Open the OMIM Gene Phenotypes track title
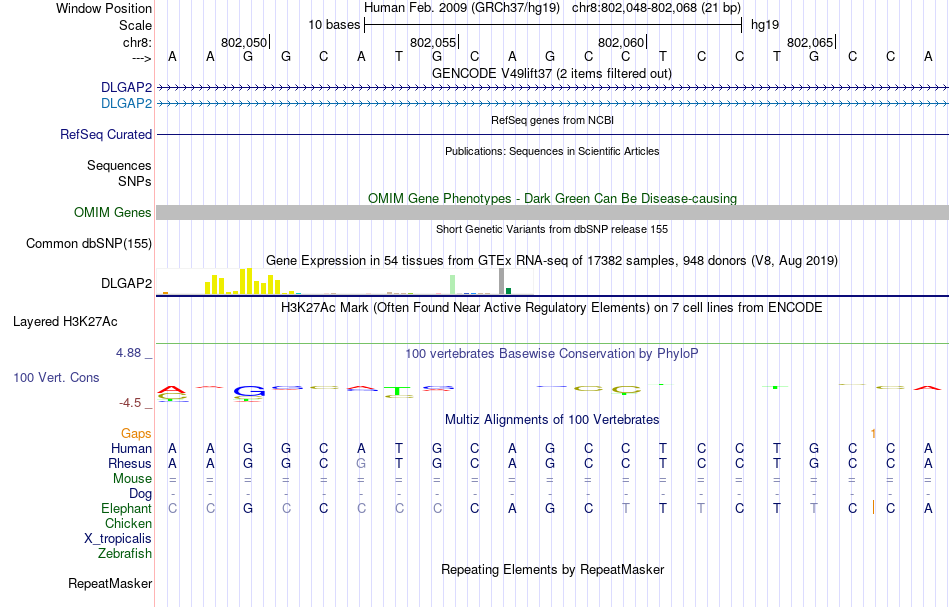 (552, 199)
